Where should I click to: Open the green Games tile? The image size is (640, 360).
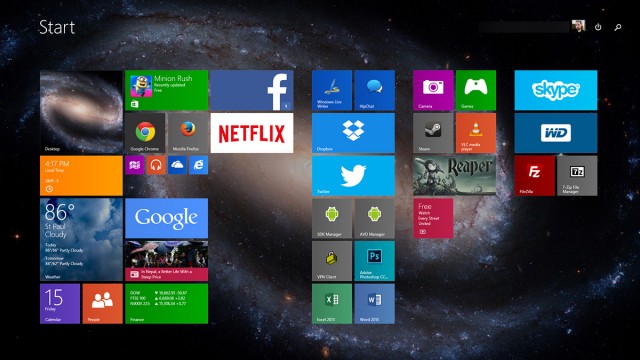click(476, 90)
